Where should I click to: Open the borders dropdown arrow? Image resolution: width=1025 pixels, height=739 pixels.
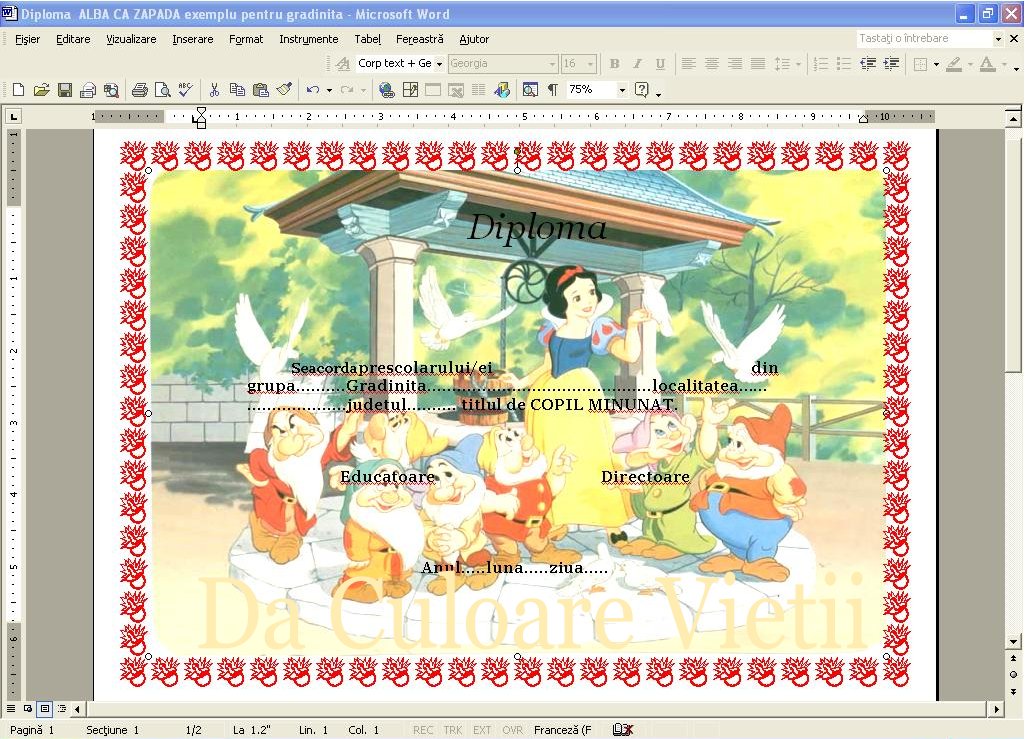[x=936, y=63]
